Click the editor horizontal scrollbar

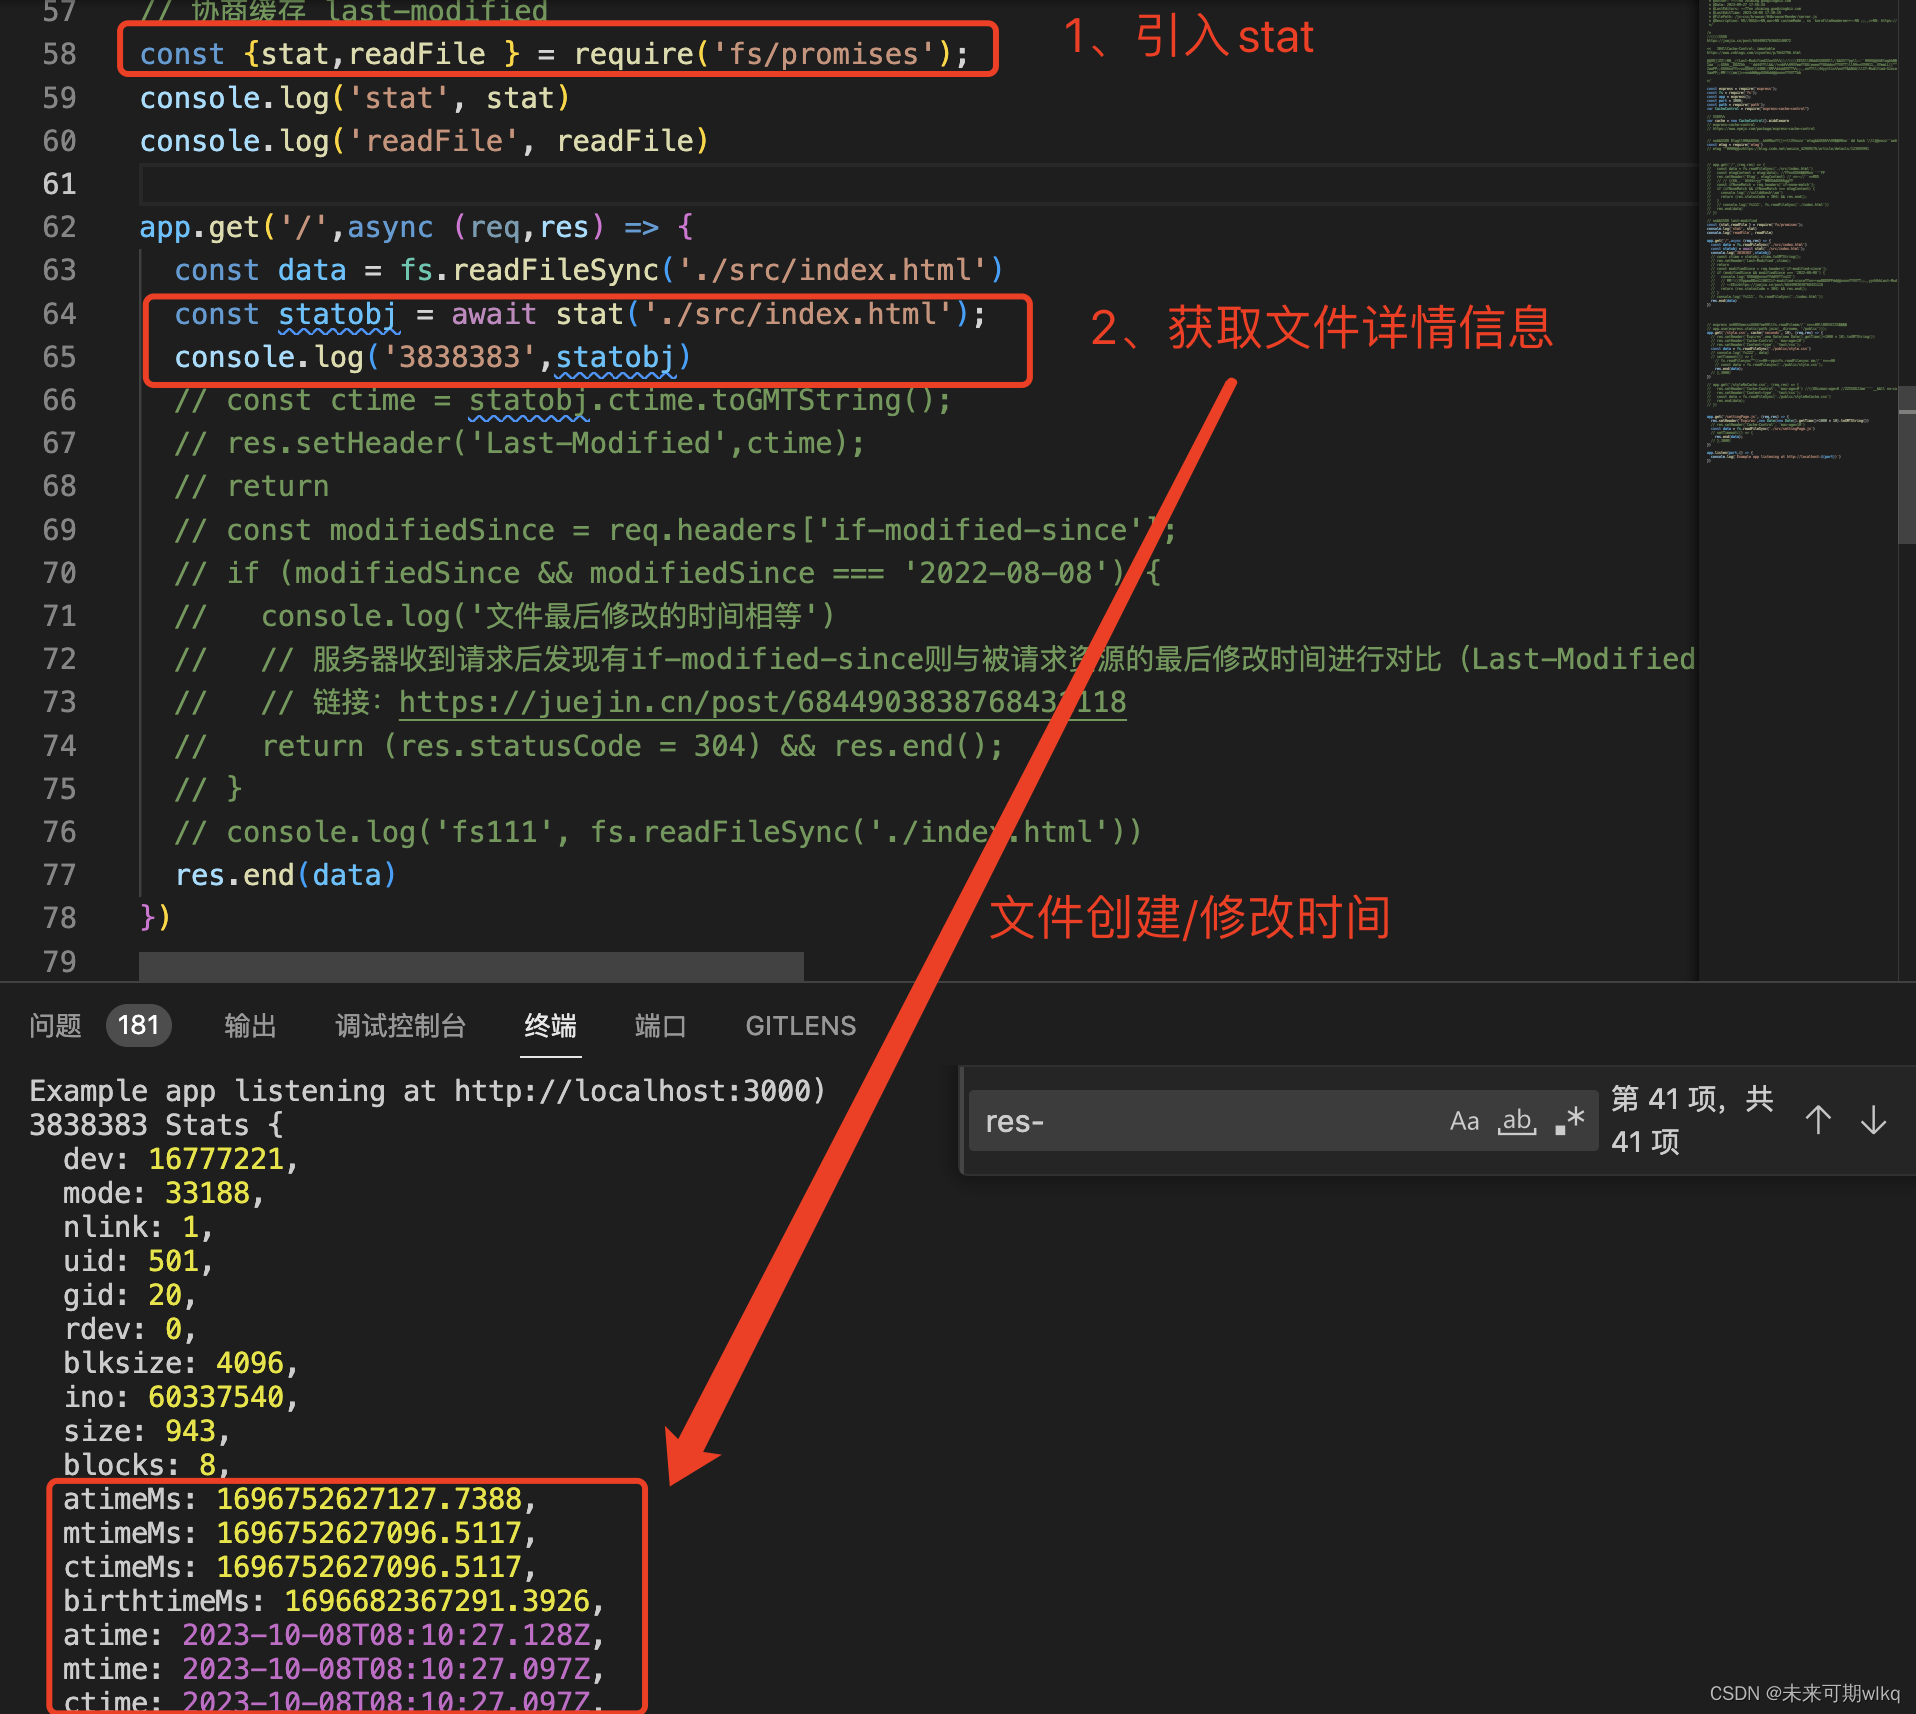click(x=471, y=966)
